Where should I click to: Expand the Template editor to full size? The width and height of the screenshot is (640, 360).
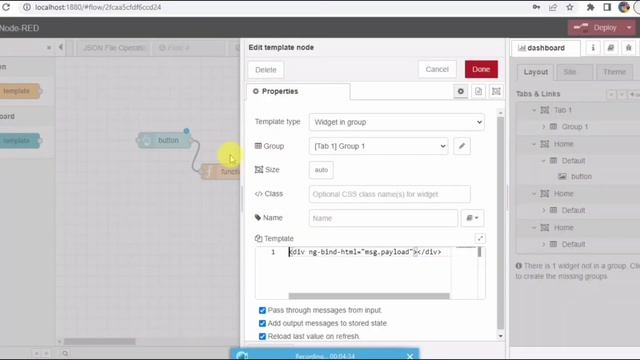click(x=480, y=238)
